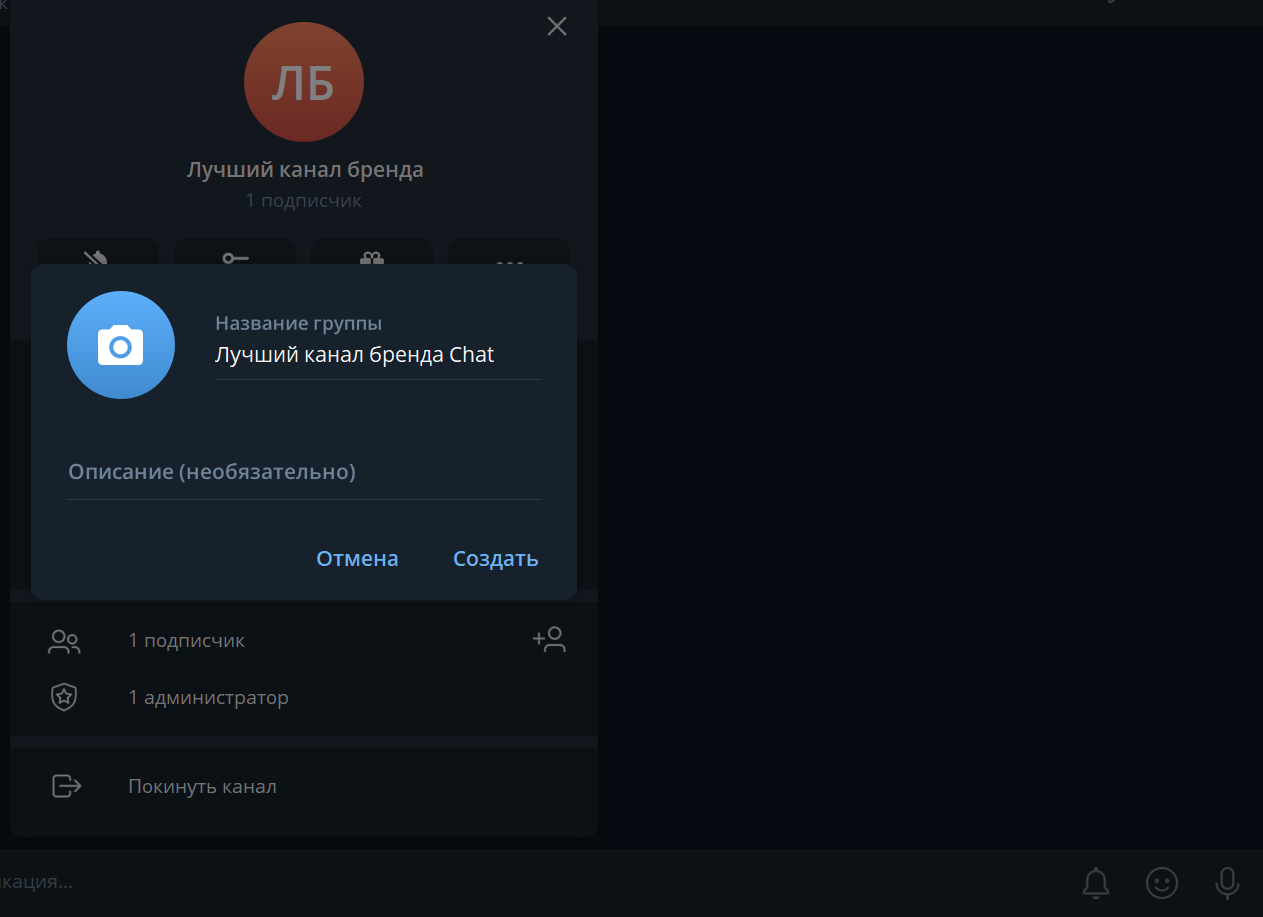Click the leave channel exit icon
The height and width of the screenshot is (917, 1263).
tap(65, 786)
